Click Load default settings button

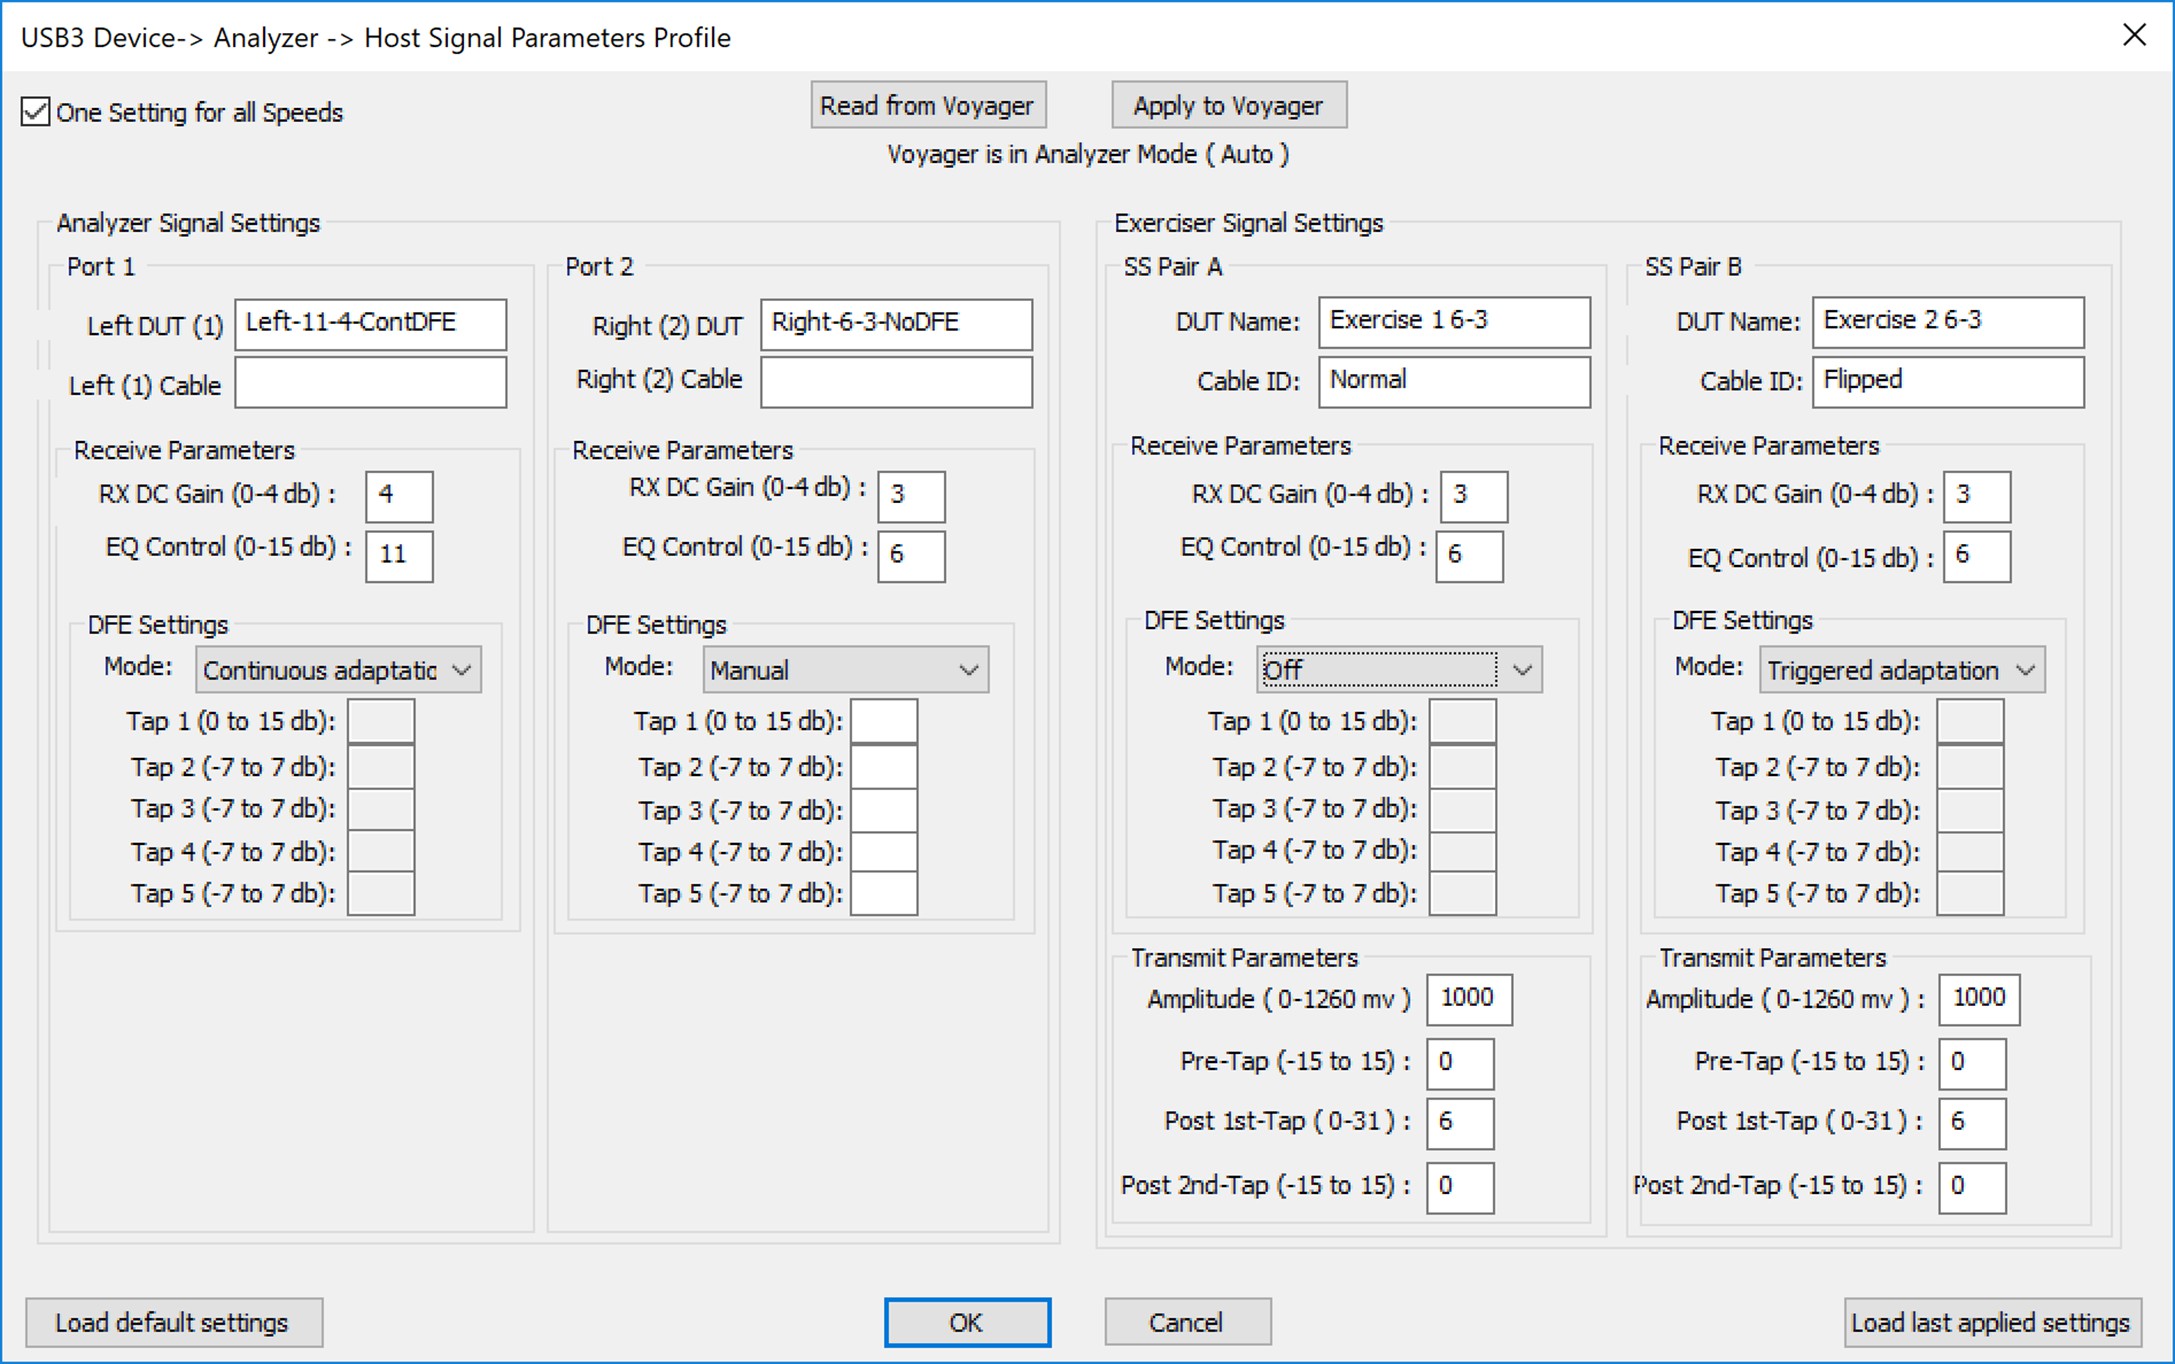tap(174, 1323)
